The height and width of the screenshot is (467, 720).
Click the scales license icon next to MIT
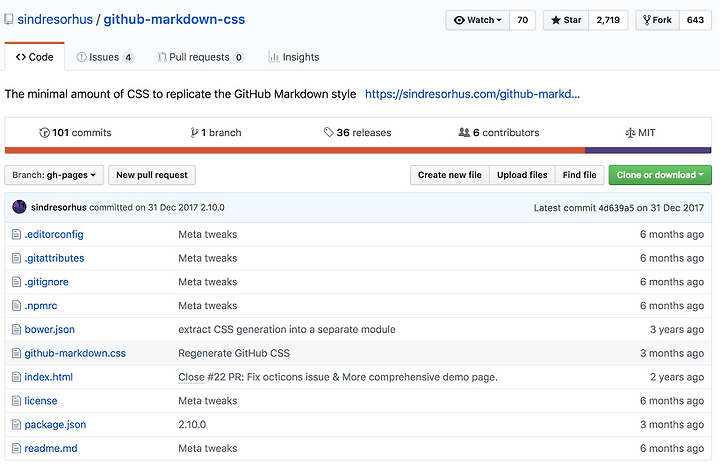[630, 133]
